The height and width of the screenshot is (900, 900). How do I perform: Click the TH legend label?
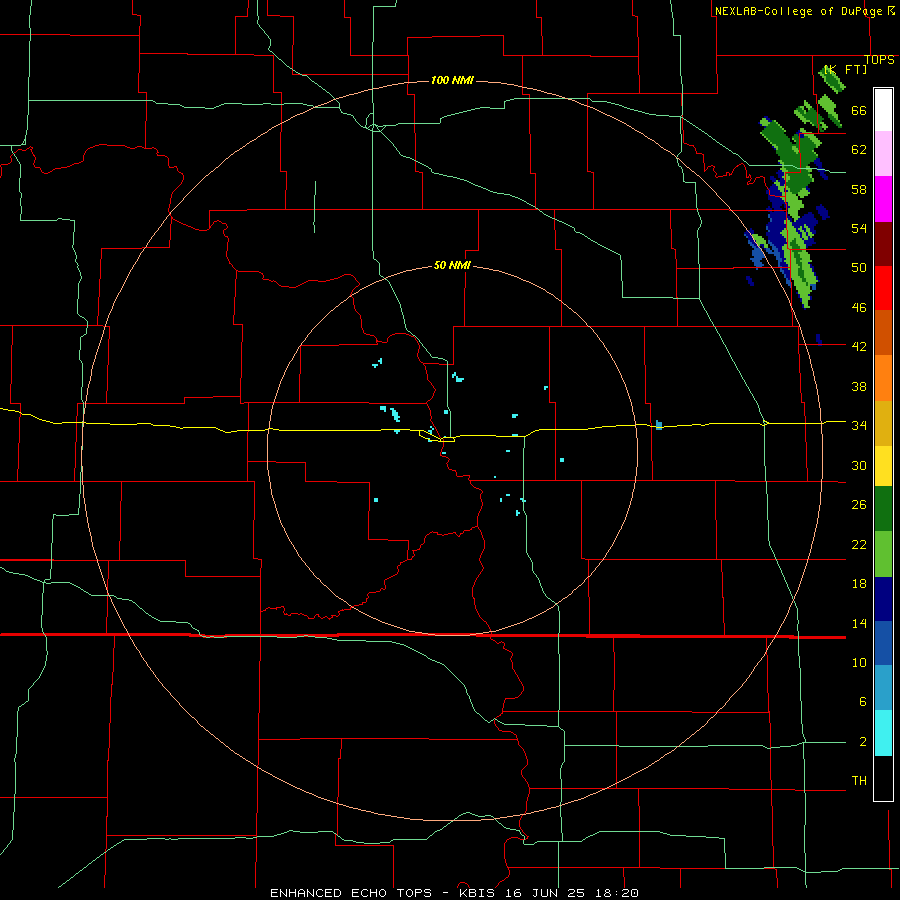[859, 781]
